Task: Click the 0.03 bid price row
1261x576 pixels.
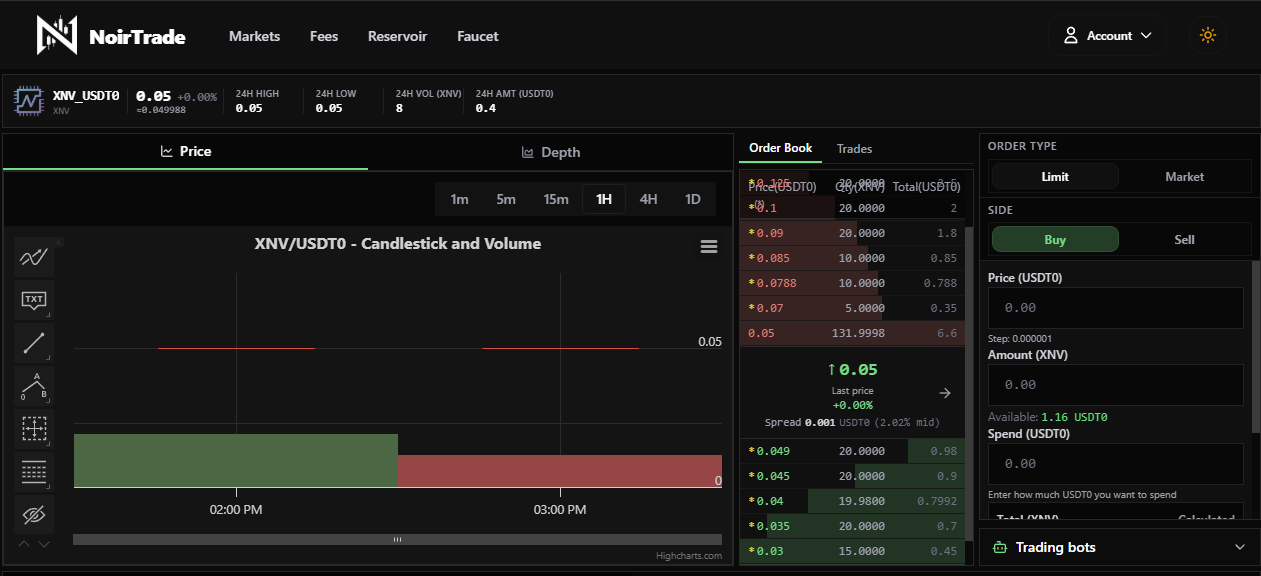Action: pyautogui.click(x=852, y=551)
